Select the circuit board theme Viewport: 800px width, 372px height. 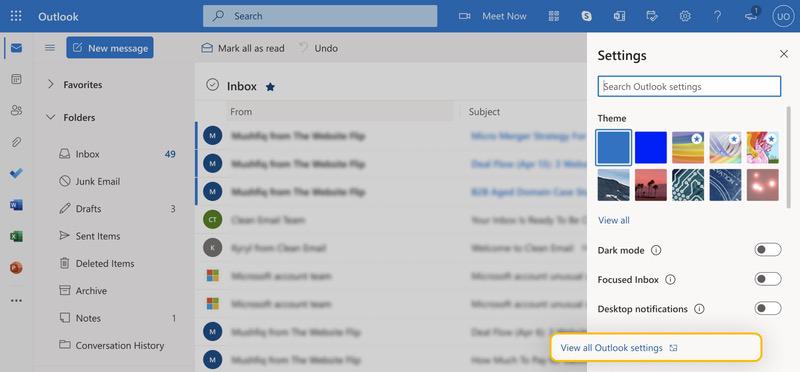tap(688, 185)
